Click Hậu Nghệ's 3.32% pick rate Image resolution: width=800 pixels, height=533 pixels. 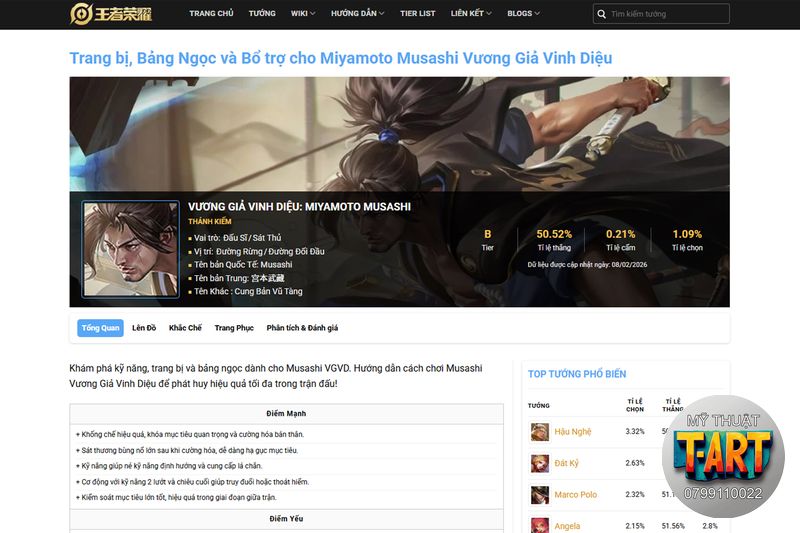click(x=635, y=432)
